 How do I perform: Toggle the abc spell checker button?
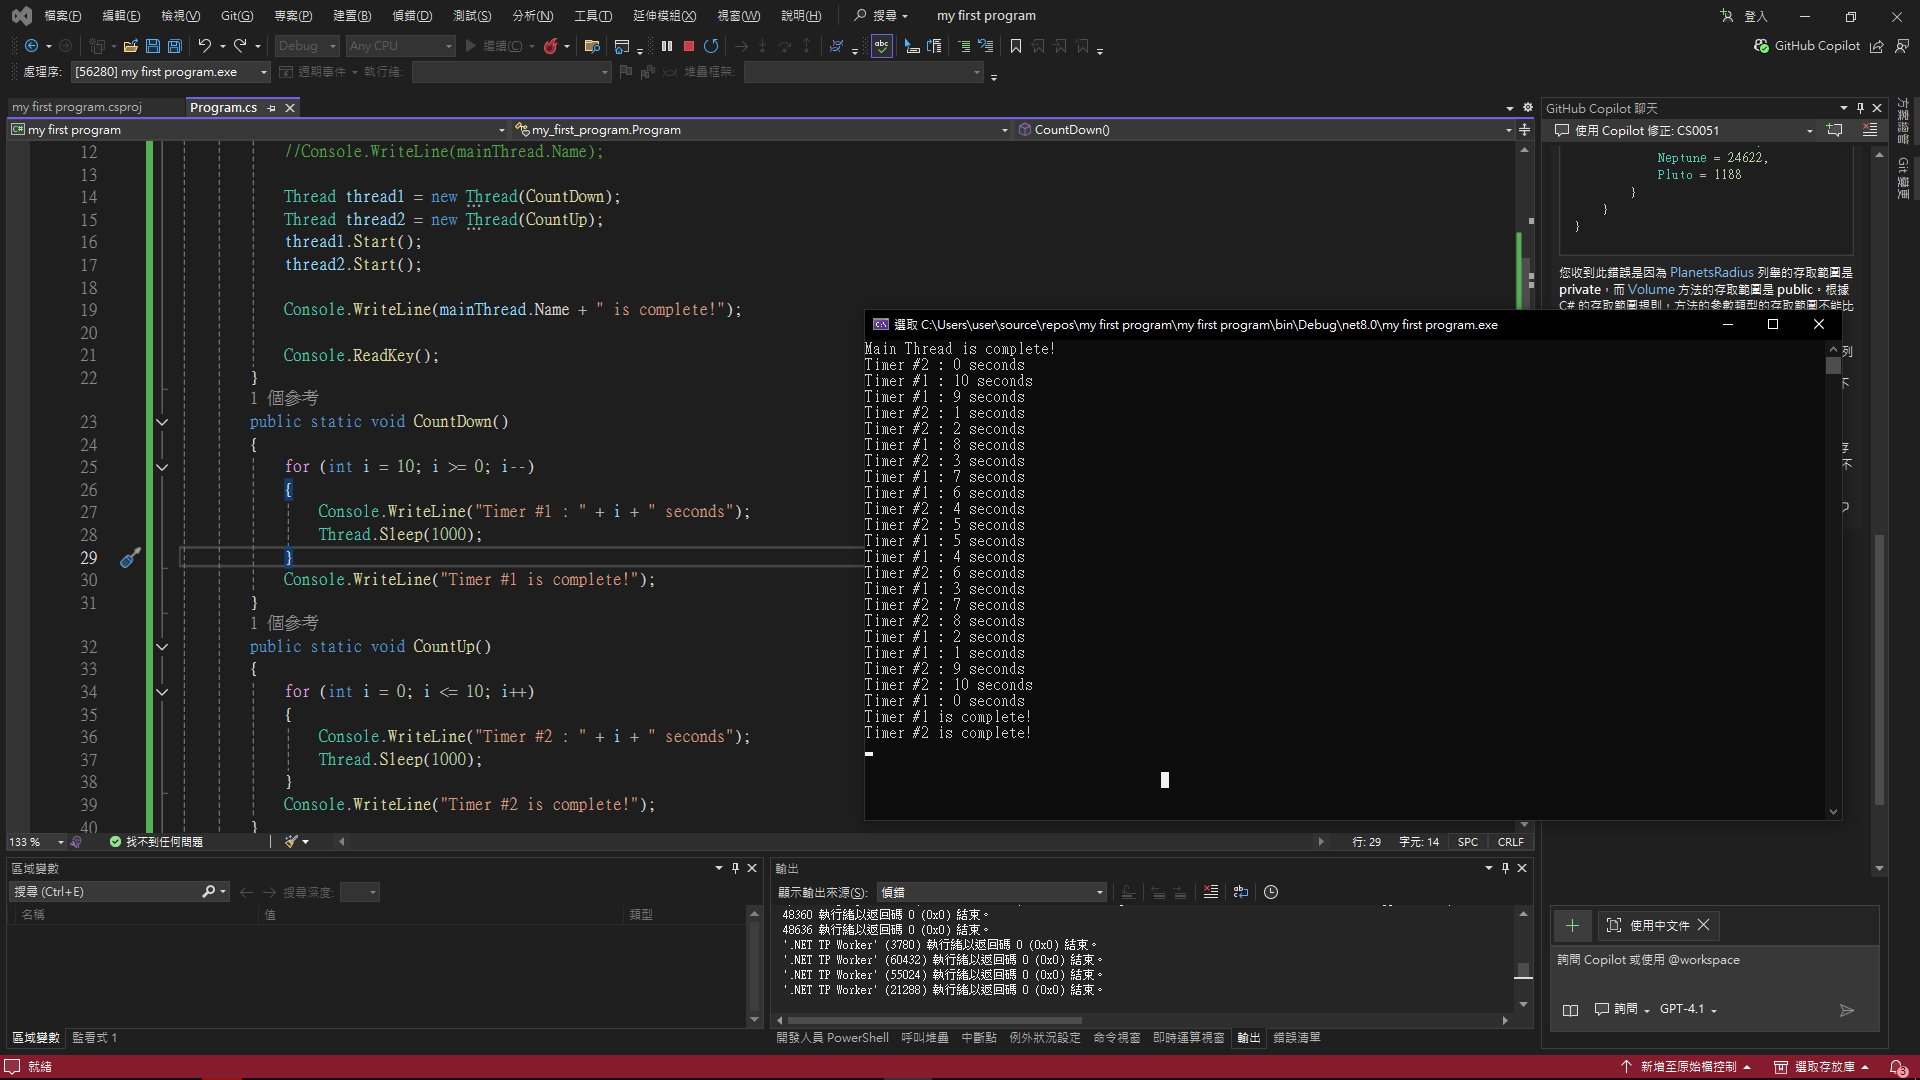point(881,46)
